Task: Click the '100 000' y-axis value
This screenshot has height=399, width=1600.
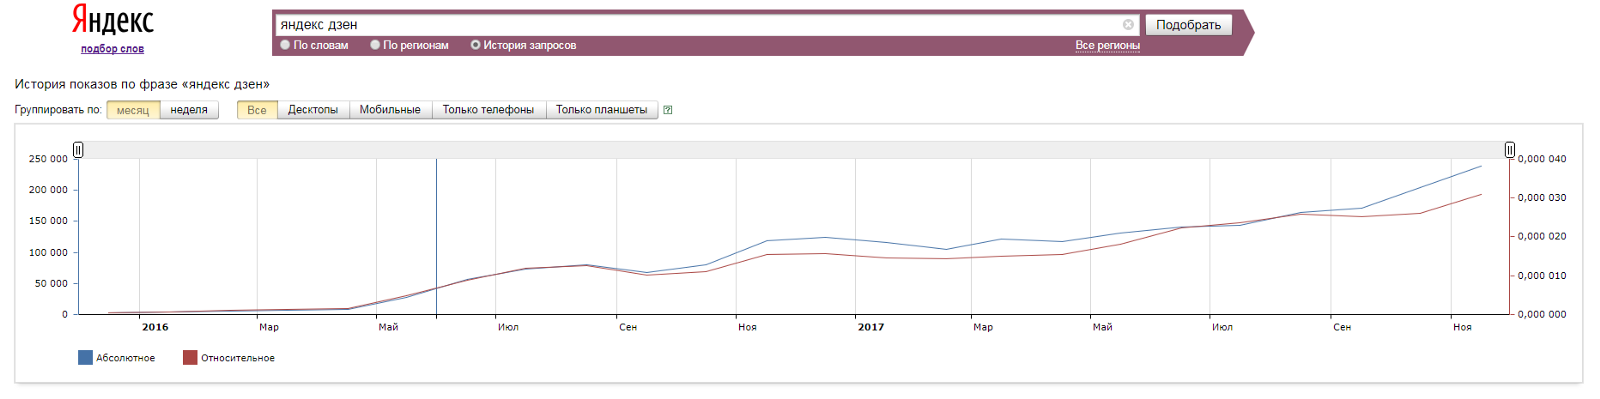Action: (48, 253)
